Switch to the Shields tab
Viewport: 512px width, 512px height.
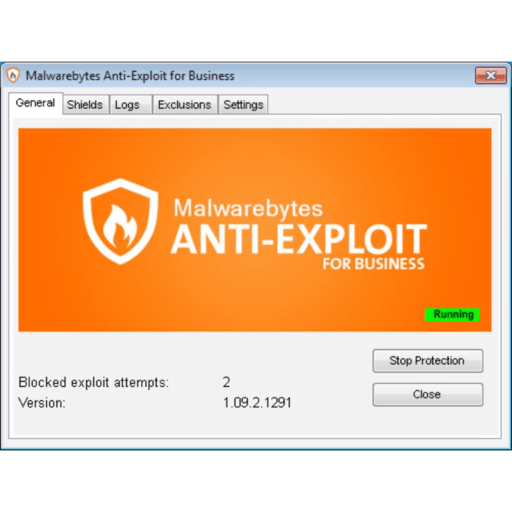click(85, 105)
